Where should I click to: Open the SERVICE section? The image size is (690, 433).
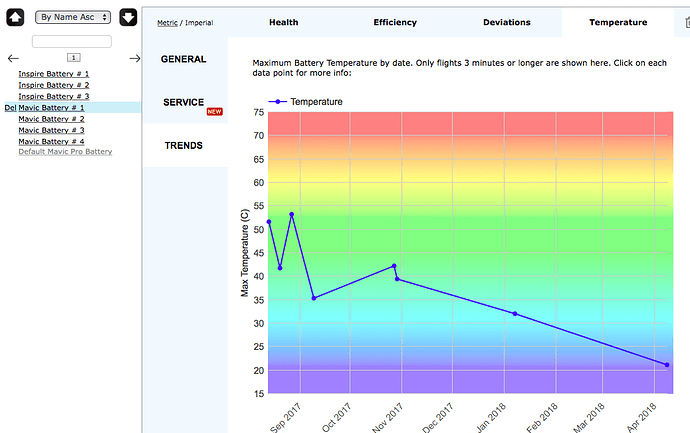[x=184, y=102]
